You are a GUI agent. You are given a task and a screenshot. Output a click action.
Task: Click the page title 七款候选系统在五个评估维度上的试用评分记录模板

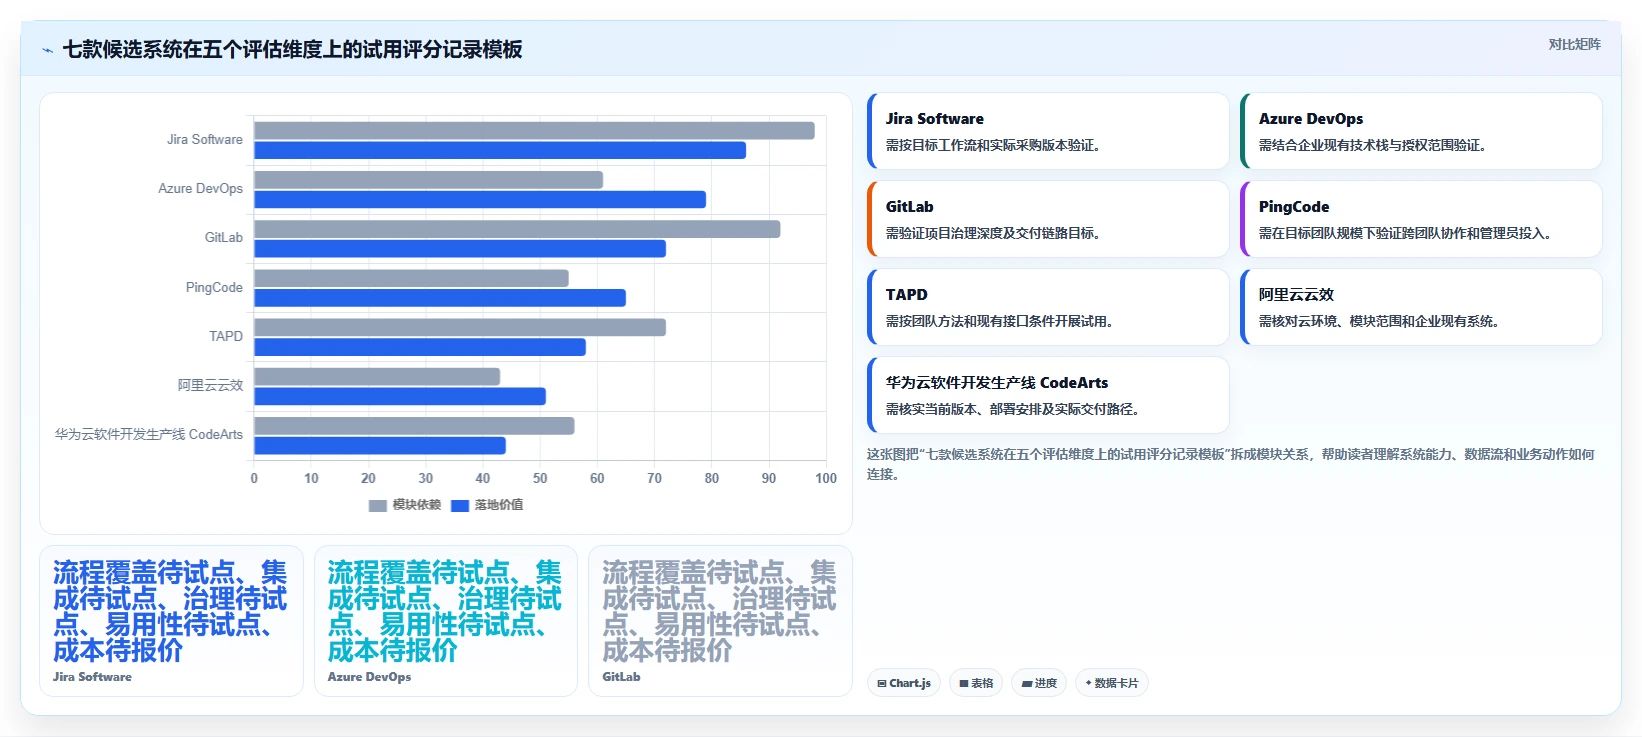[292, 50]
